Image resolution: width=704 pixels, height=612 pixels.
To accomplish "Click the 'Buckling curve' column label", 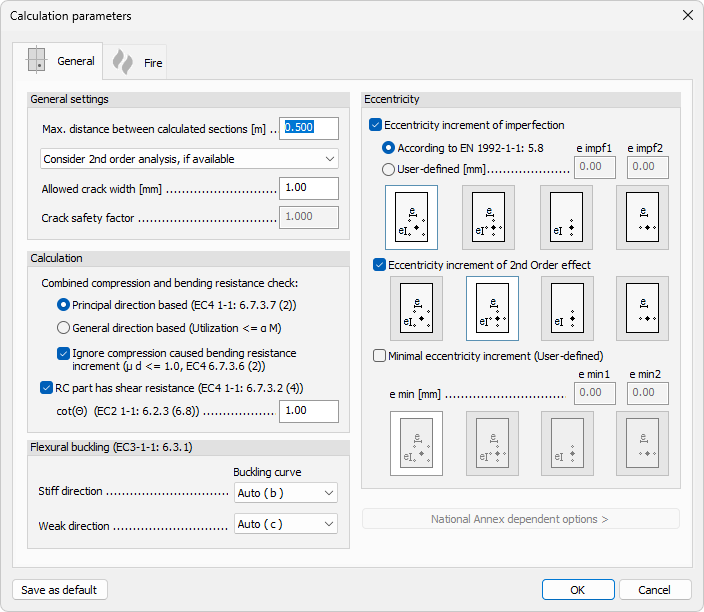I will [x=267, y=472].
